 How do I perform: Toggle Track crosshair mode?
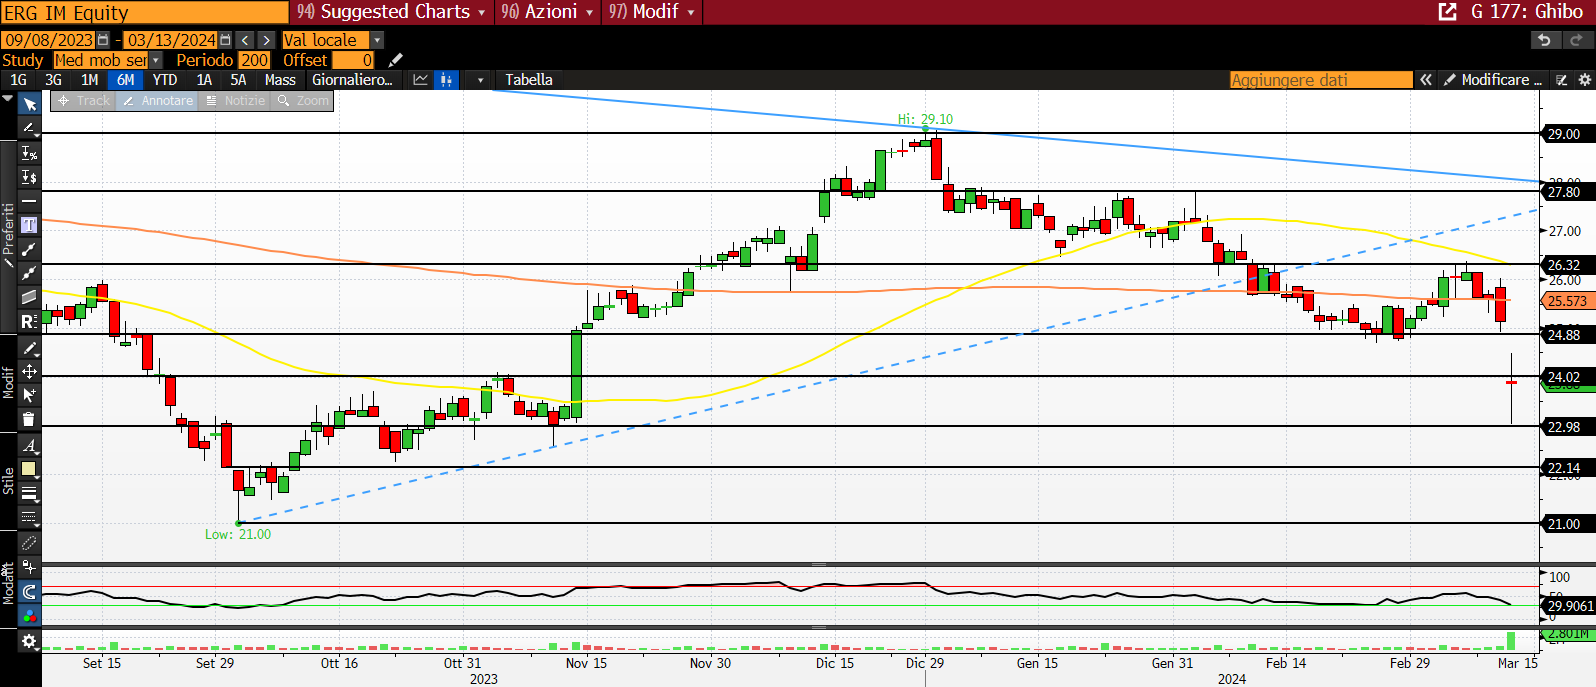click(x=84, y=101)
